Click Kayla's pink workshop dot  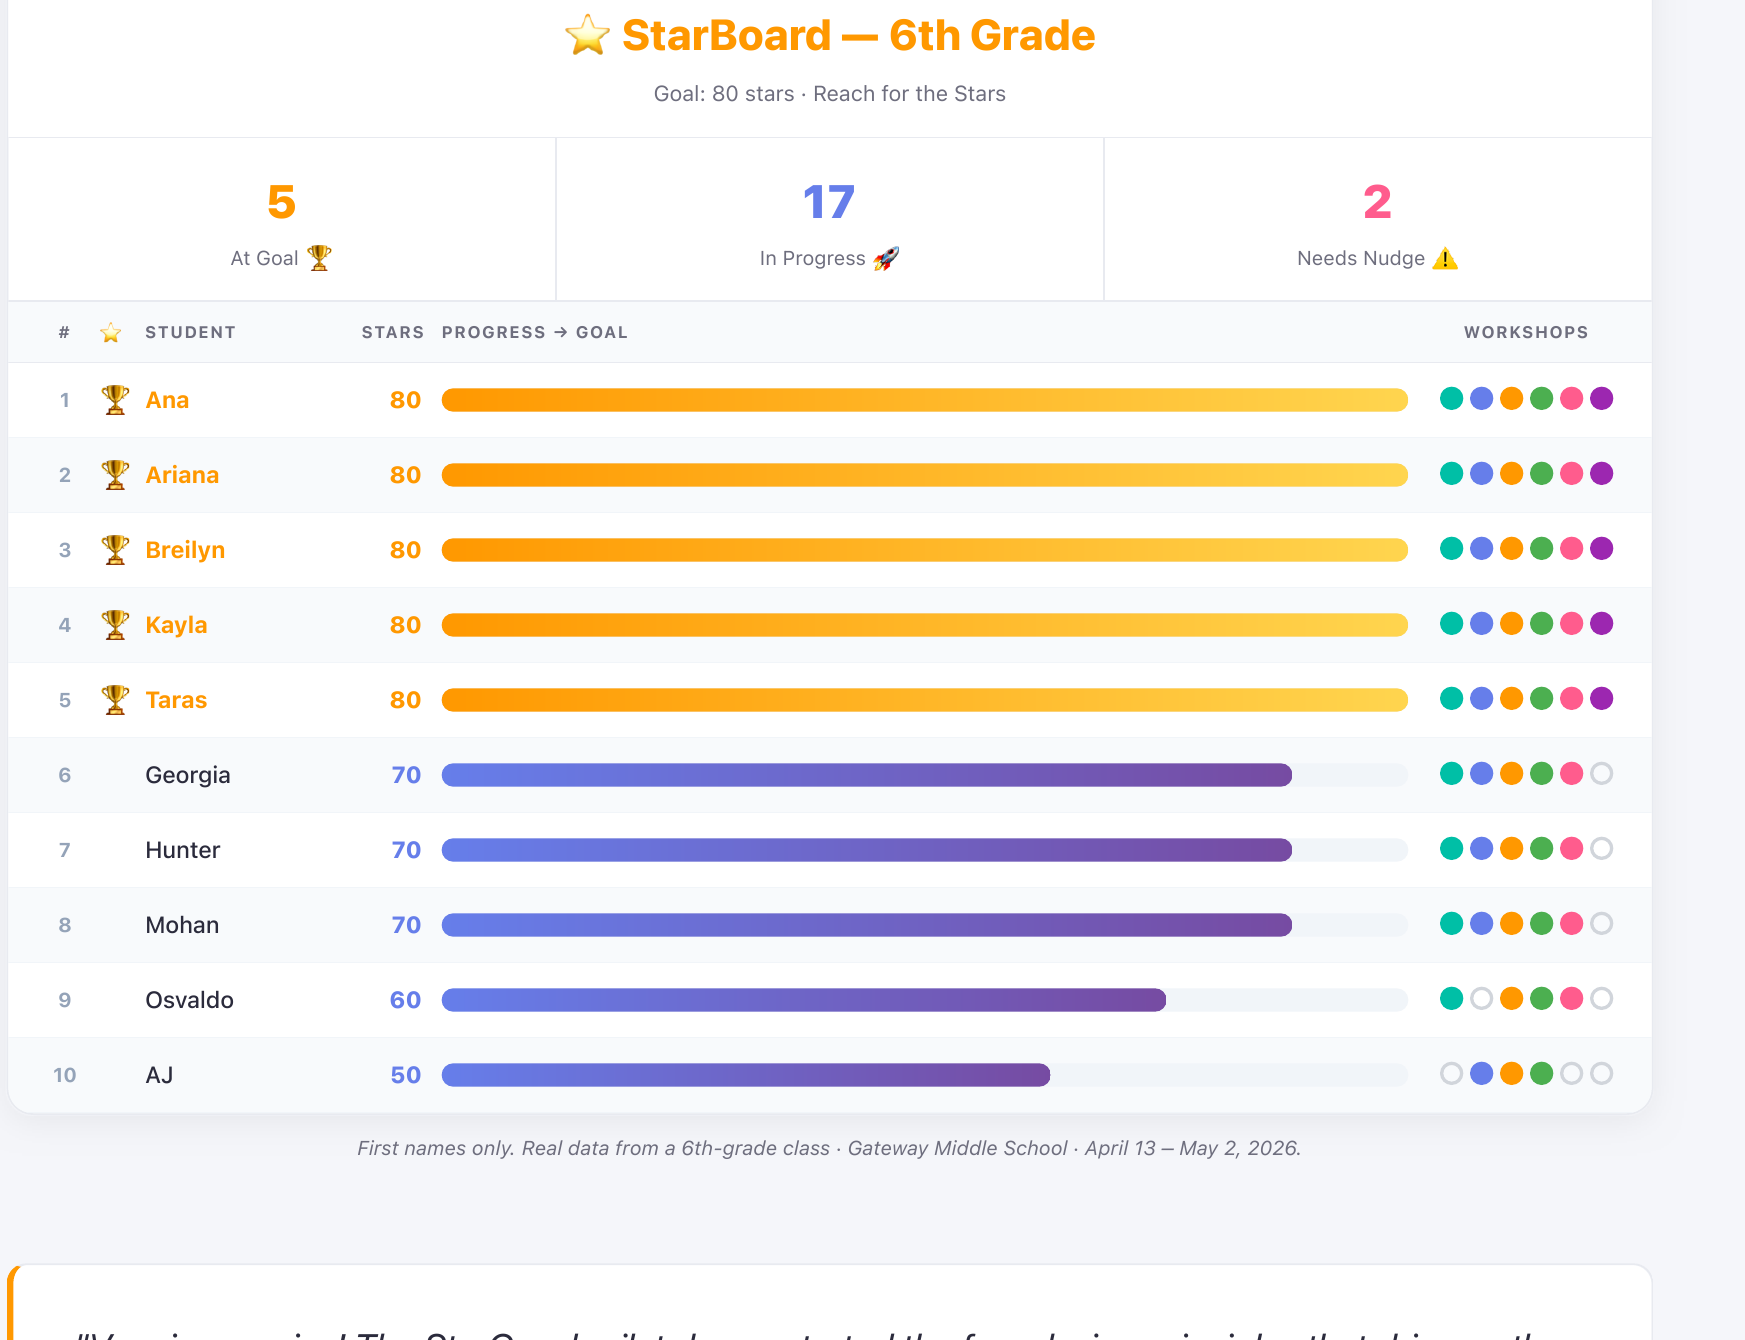click(x=1572, y=623)
